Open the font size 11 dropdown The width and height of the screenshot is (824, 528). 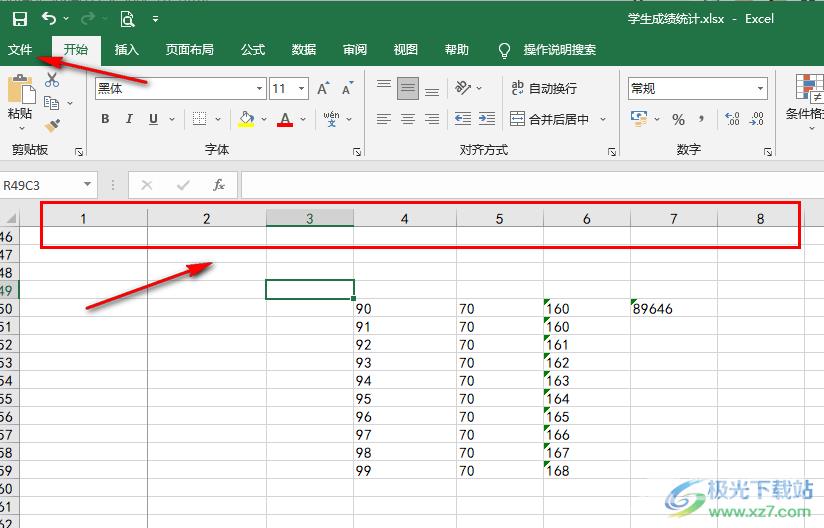[x=302, y=88]
